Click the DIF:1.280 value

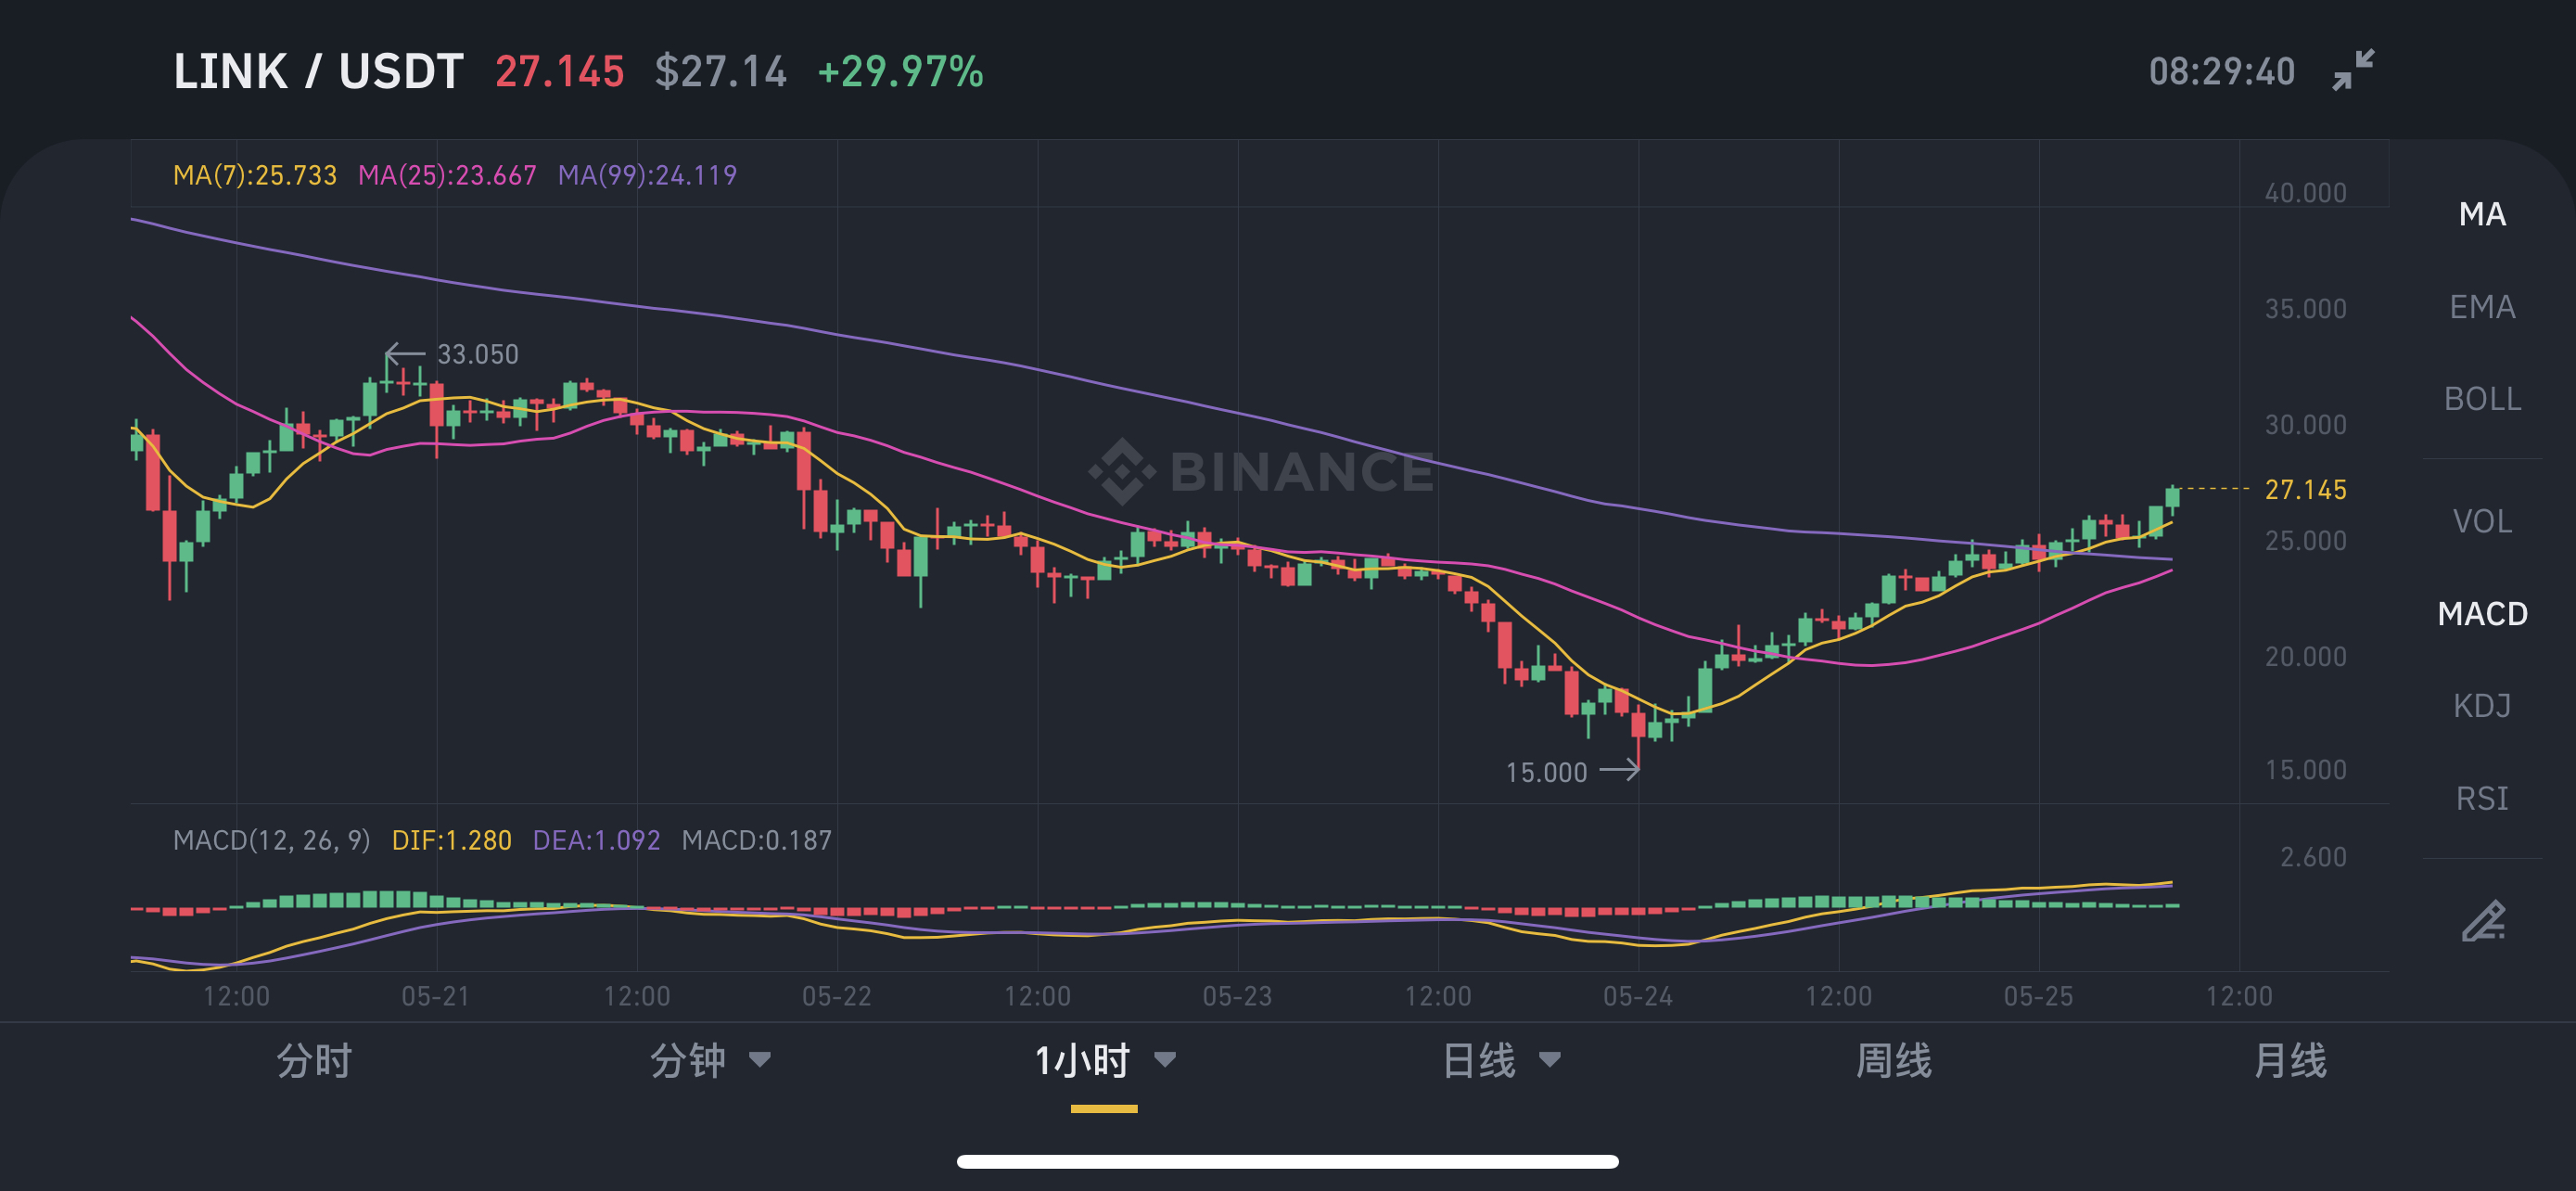pyautogui.click(x=452, y=840)
